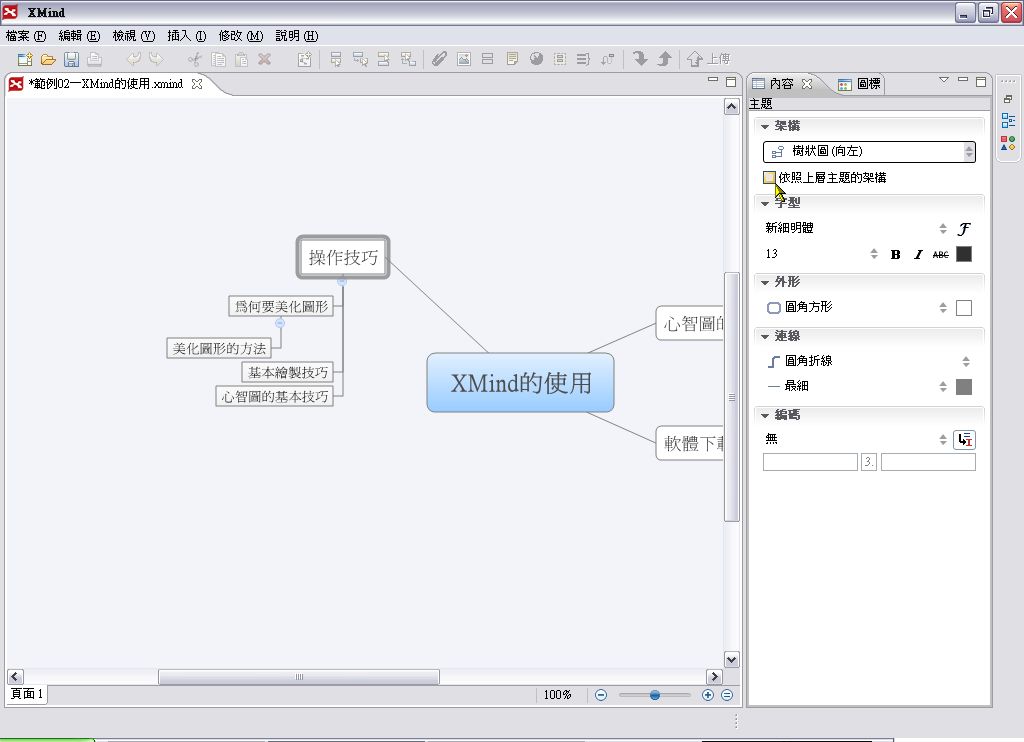1024x742 pixels.
Task: Open the font chooser F icon
Action: point(964,229)
